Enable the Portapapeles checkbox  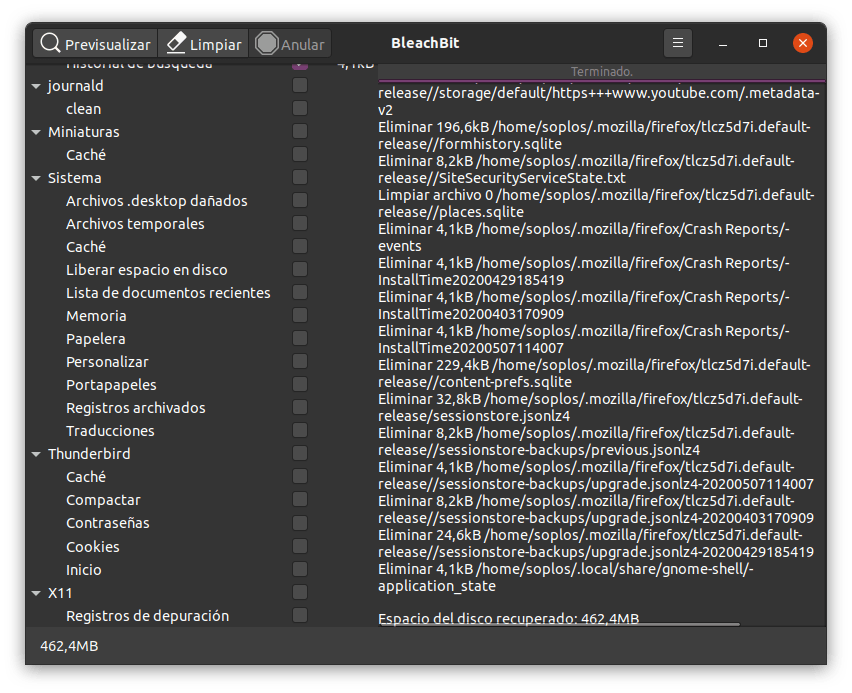pos(300,384)
